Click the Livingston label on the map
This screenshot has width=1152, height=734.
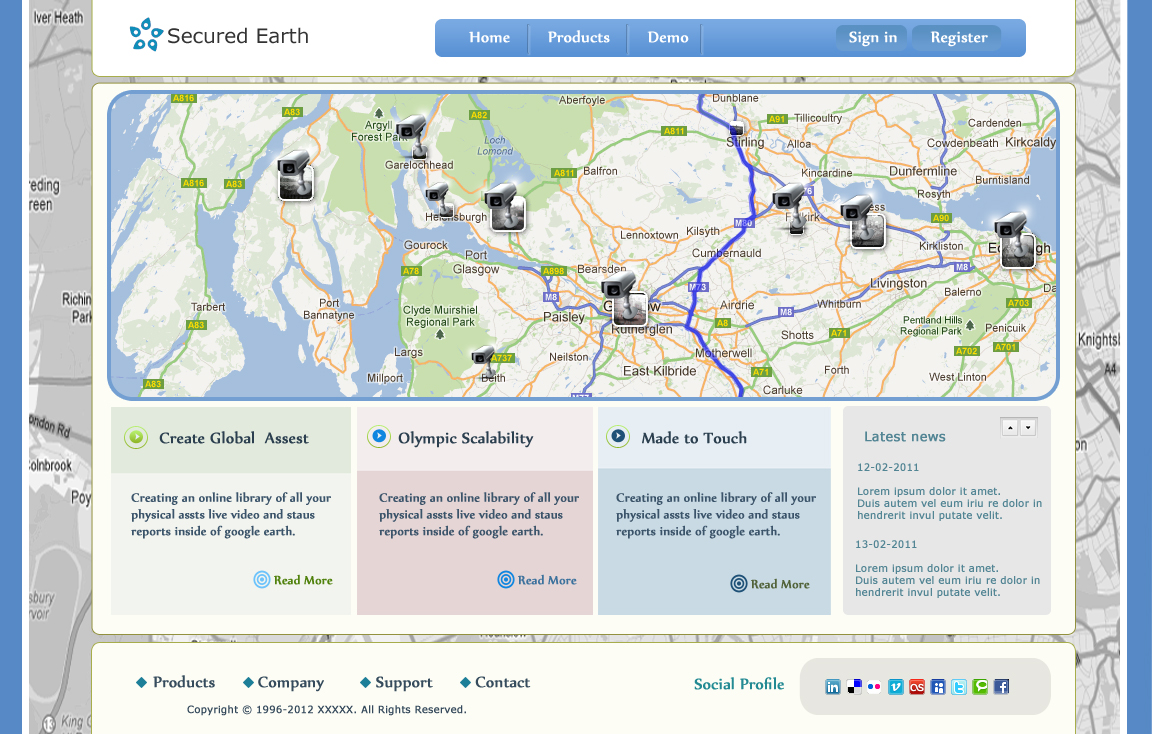tap(899, 284)
